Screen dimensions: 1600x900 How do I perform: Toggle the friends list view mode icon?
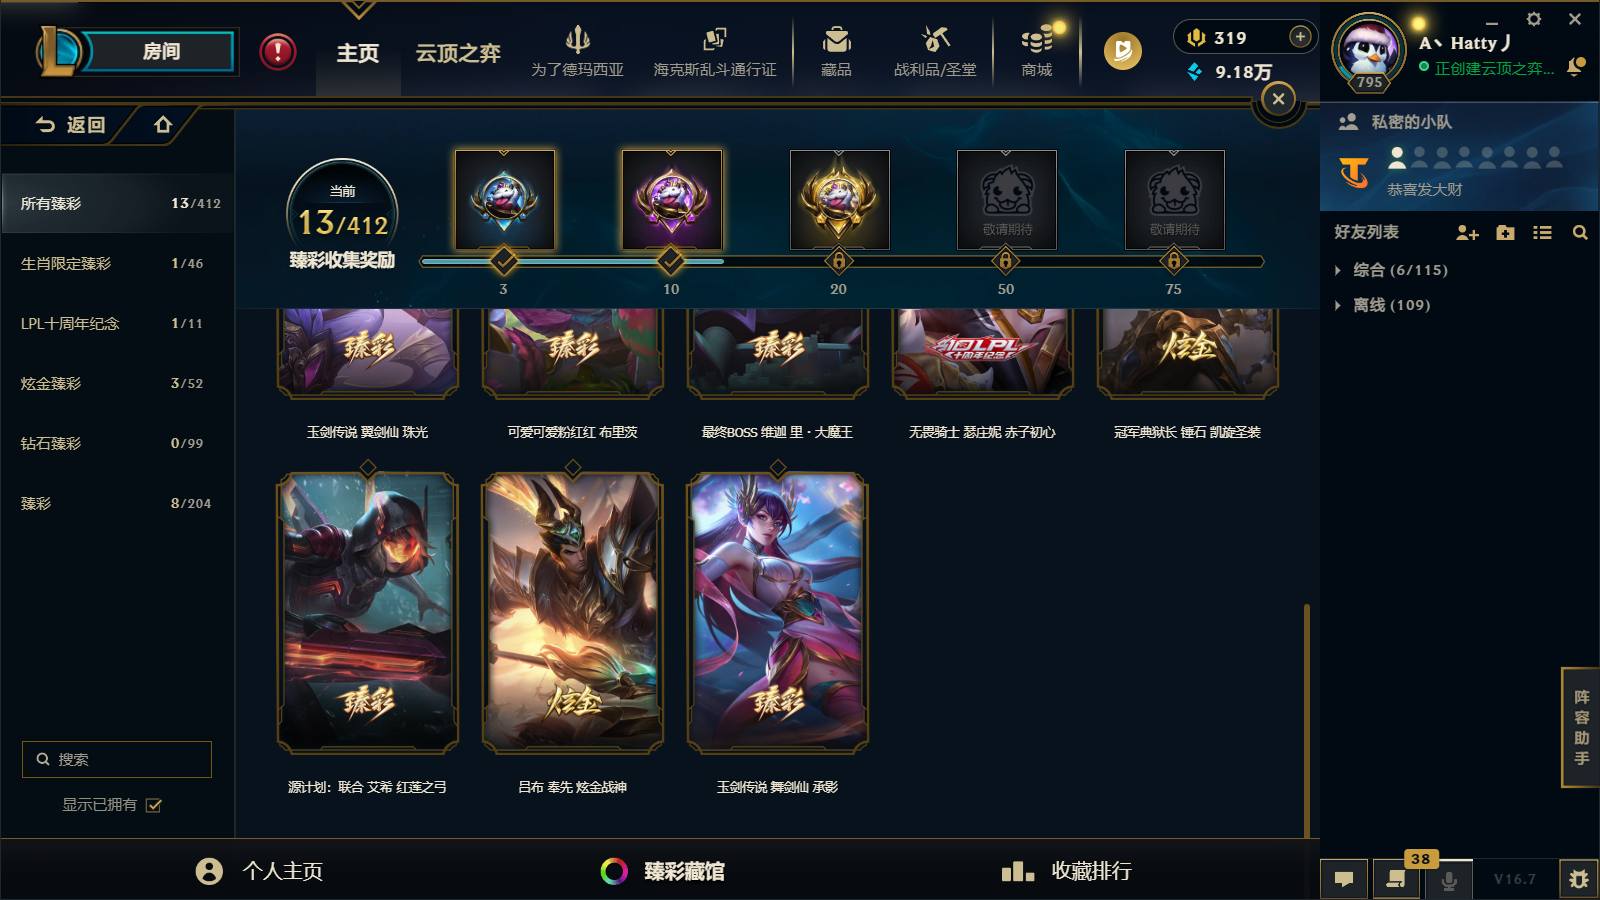coord(1542,232)
